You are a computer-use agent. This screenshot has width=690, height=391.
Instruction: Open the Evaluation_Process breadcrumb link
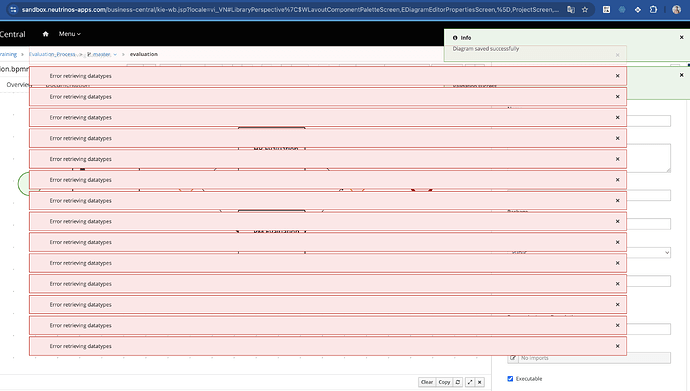click(52, 54)
